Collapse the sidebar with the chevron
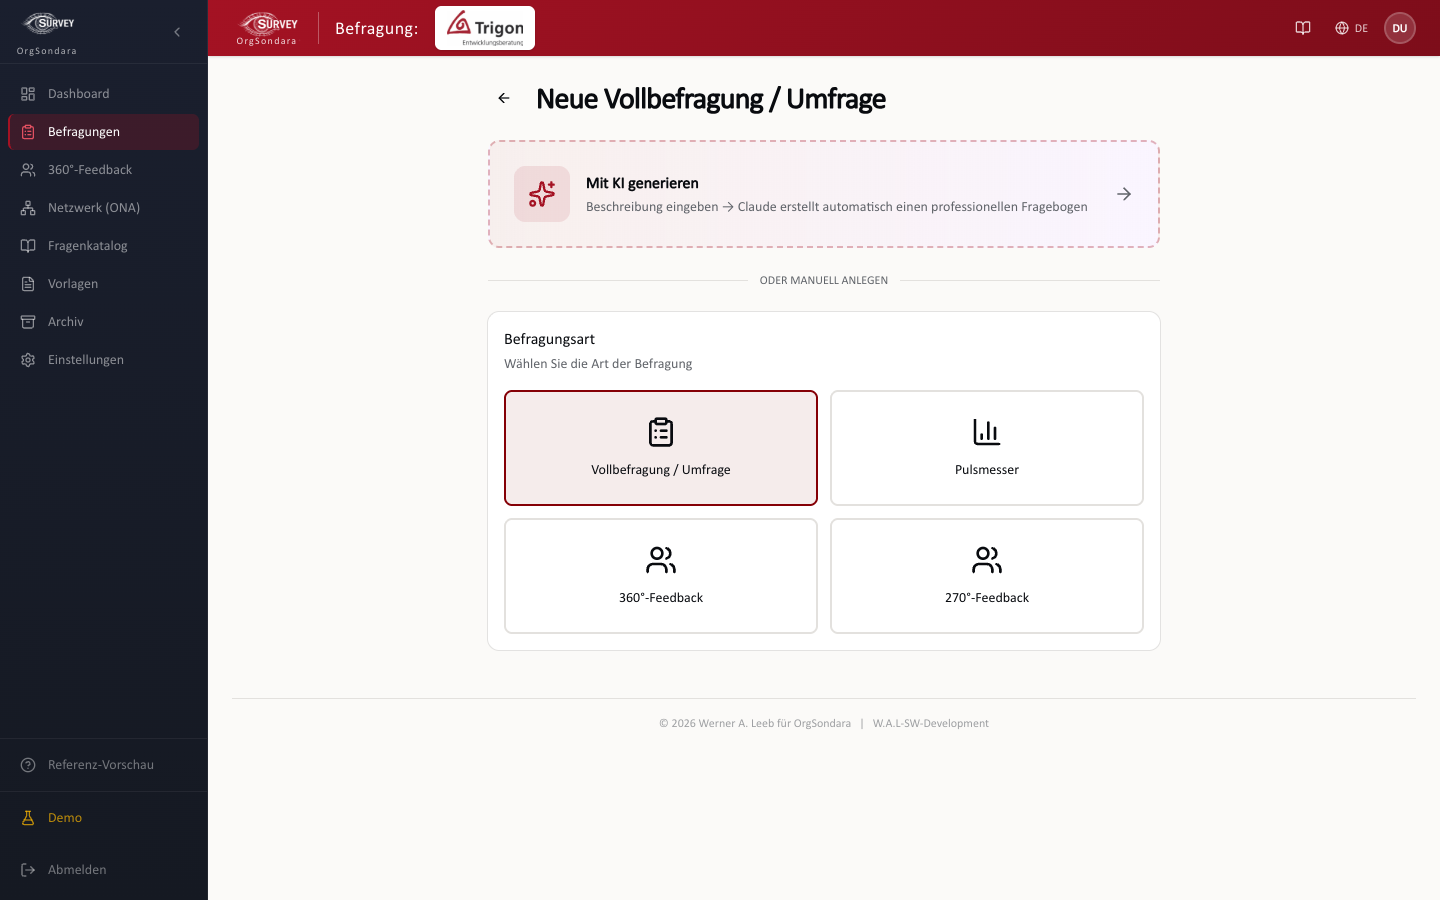1440x900 pixels. [177, 32]
